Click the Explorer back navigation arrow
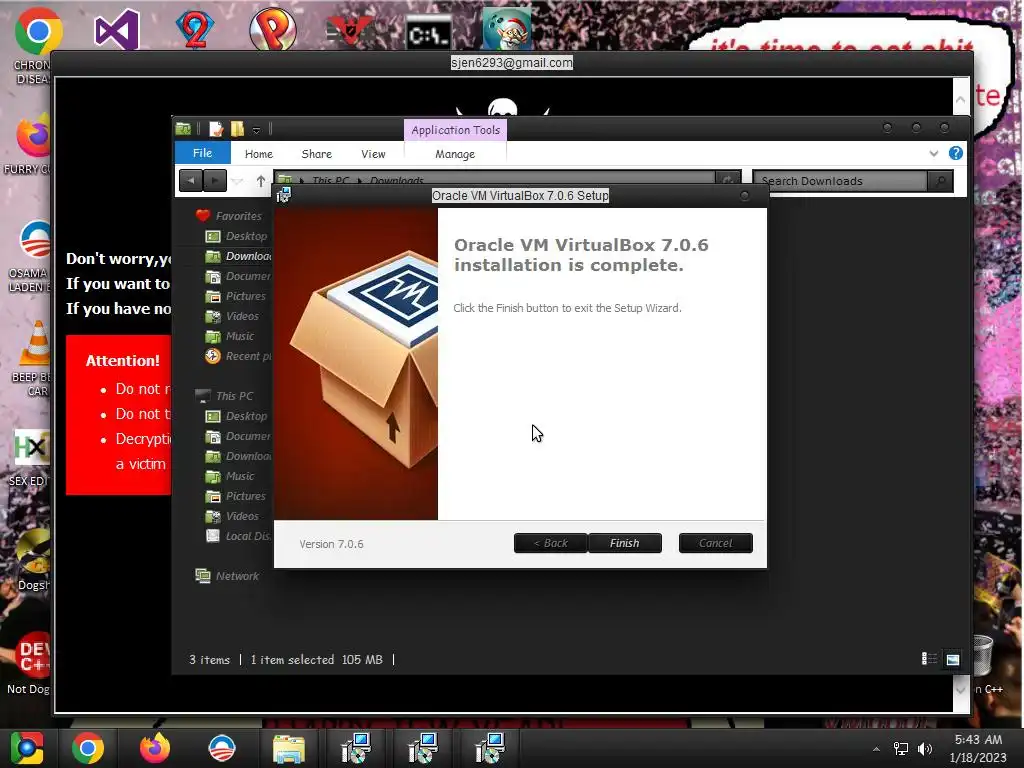This screenshot has width=1024, height=768. (x=191, y=181)
